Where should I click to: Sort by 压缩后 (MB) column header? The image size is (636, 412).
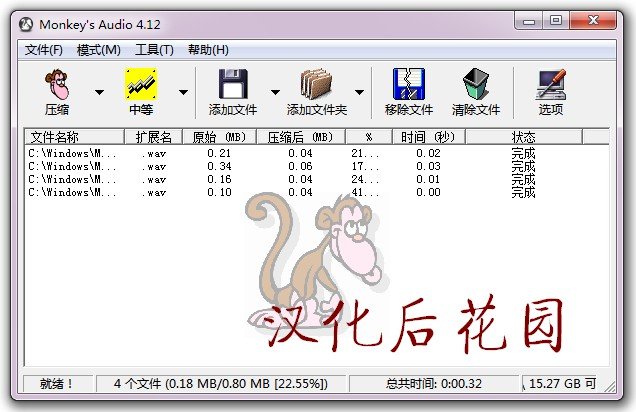tap(301, 137)
